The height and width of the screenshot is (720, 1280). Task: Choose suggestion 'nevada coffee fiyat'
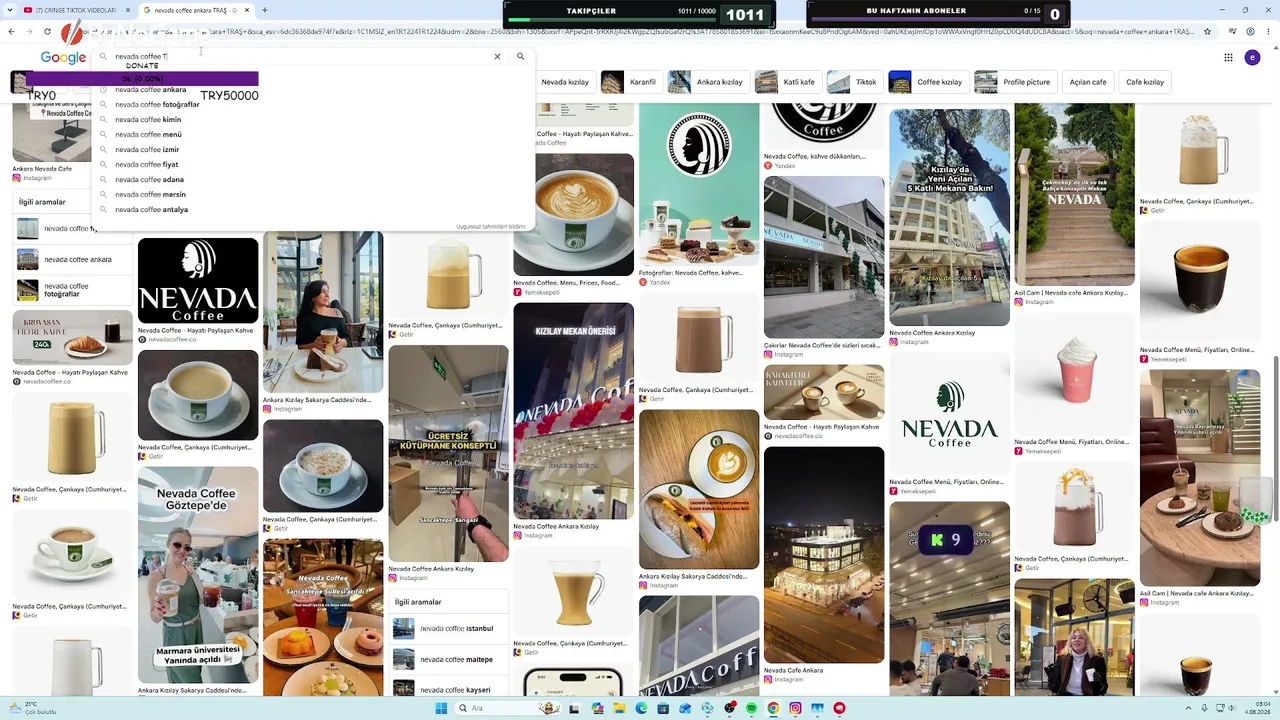coord(313,165)
